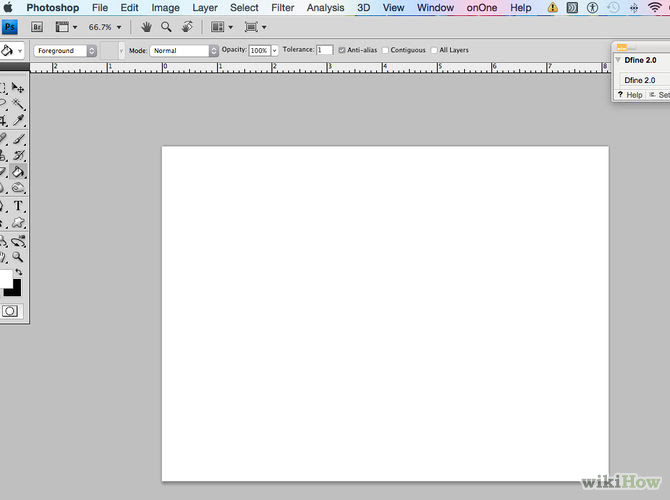The width and height of the screenshot is (670, 500).
Task: Open the blending Mode Normal dropdown
Action: tap(184, 51)
